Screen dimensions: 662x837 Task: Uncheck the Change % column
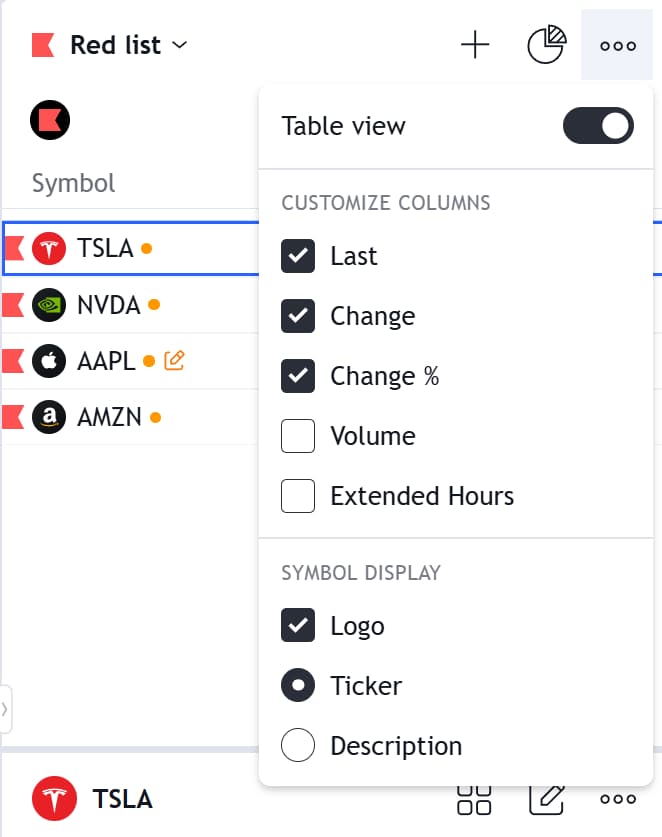point(298,376)
